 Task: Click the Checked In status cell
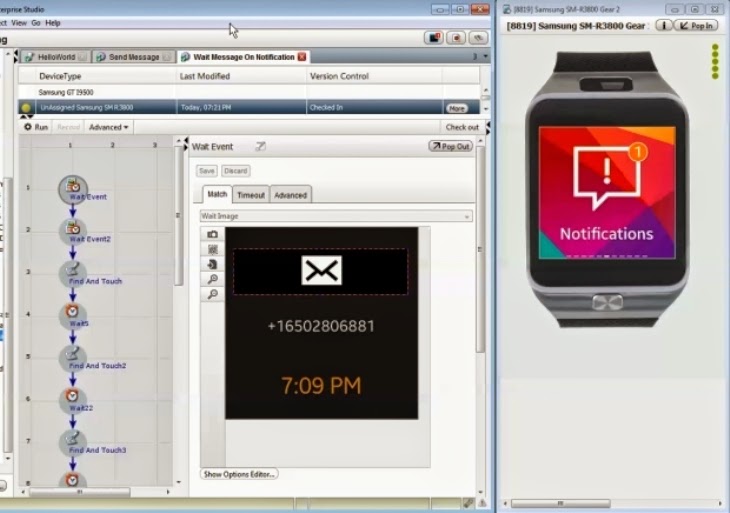tap(375, 108)
